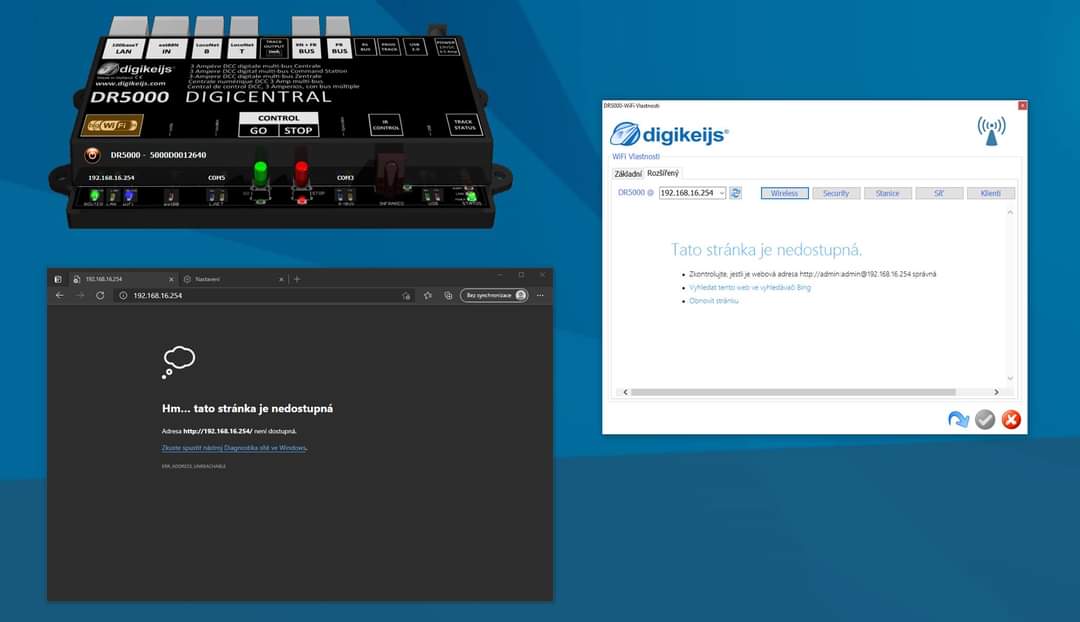
Task: Open browser collections icon
Action: [448, 295]
